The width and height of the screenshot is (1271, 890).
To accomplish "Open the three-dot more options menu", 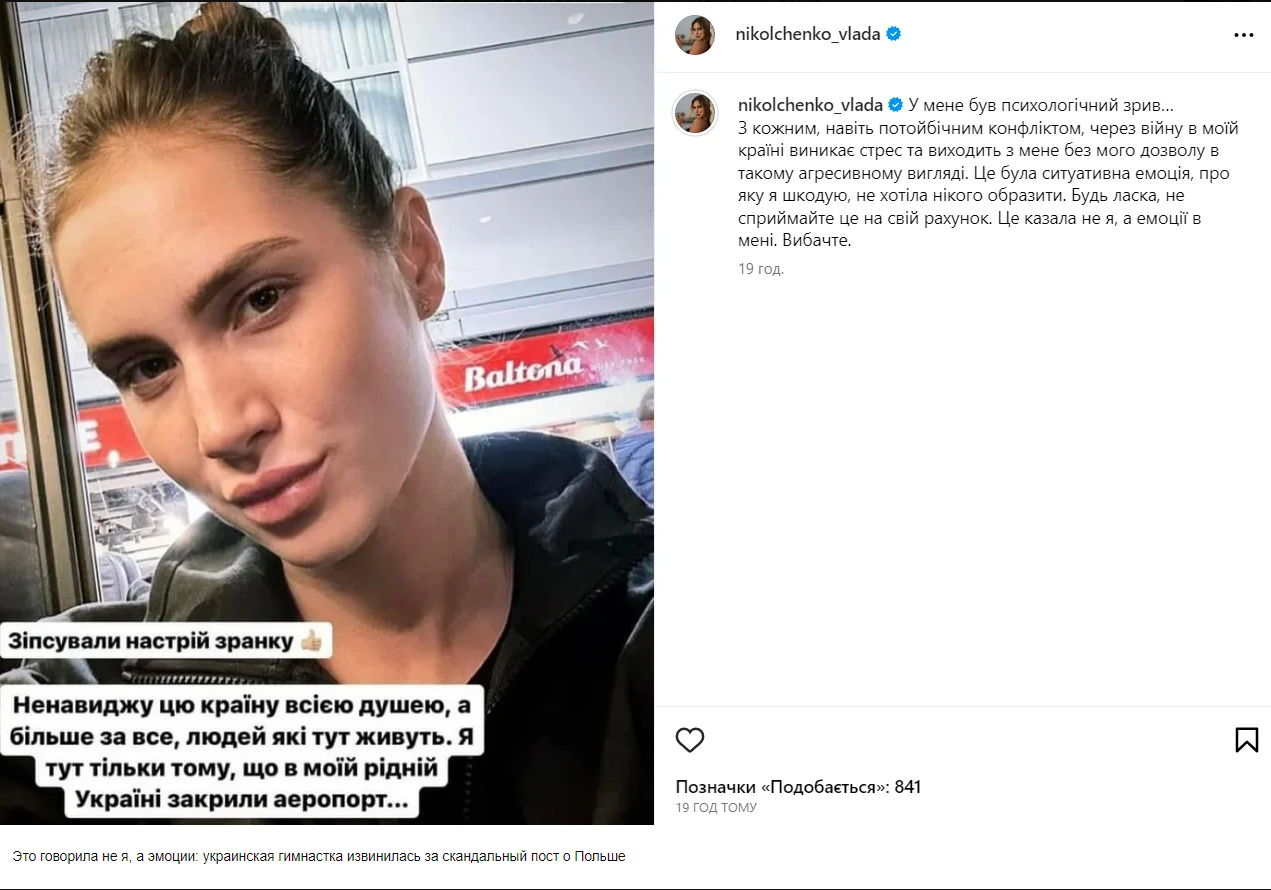I will click(x=1243, y=35).
